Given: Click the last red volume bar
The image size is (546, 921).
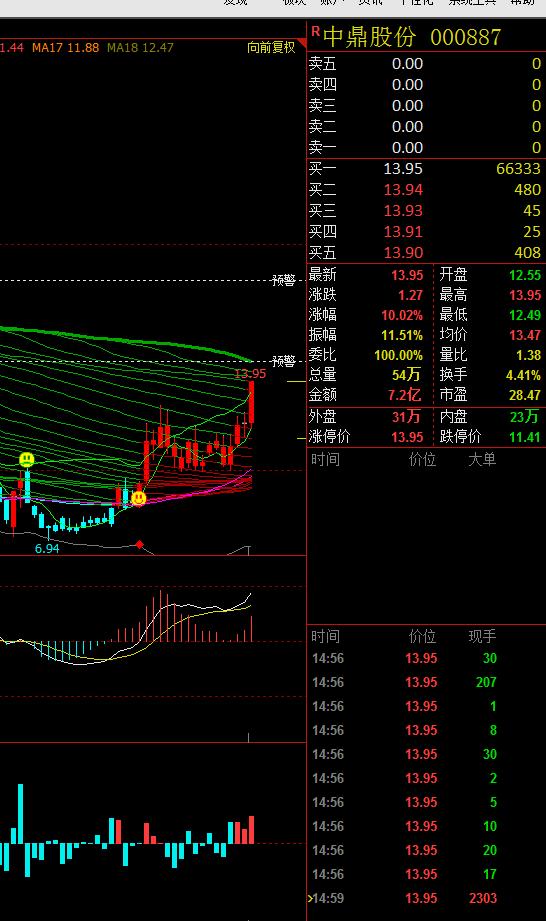Looking at the screenshot, I should click(x=252, y=830).
